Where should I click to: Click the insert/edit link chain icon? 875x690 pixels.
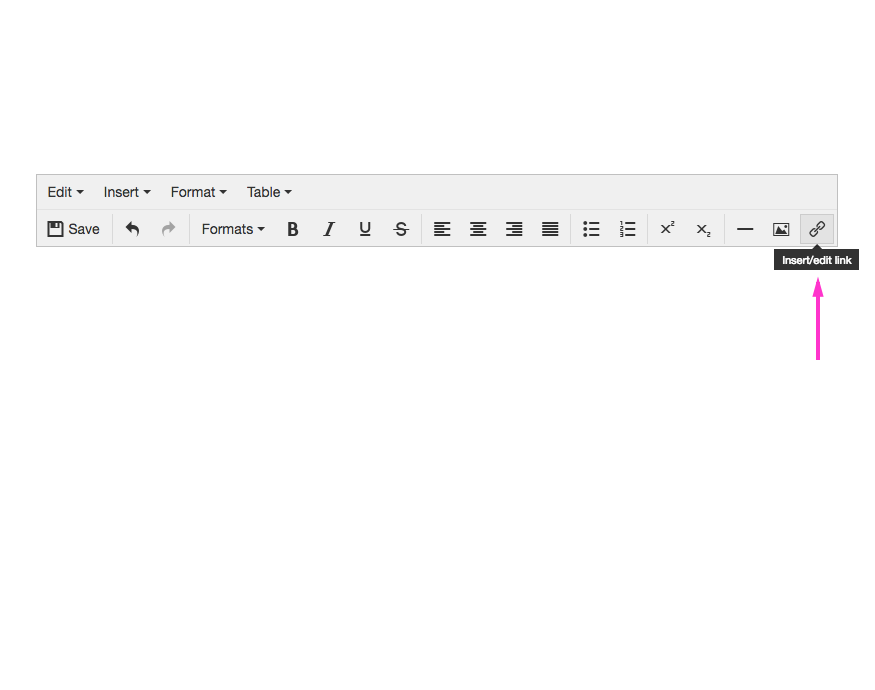pos(817,229)
